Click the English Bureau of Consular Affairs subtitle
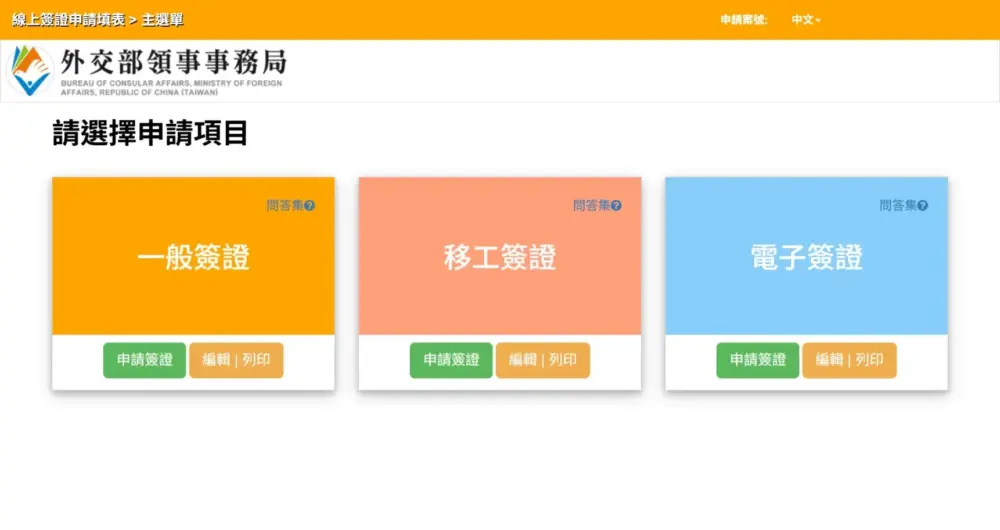 tap(171, 87)
